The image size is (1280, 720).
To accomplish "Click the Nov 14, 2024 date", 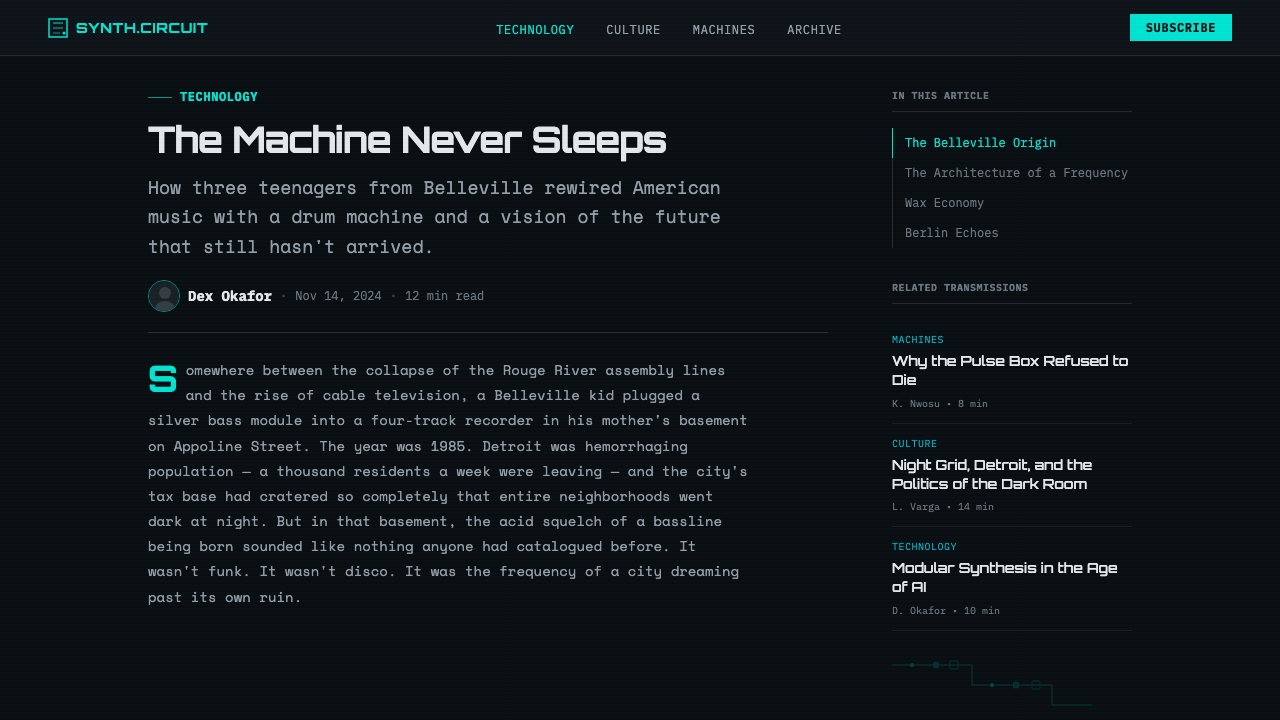I will [x=338, y=296].
